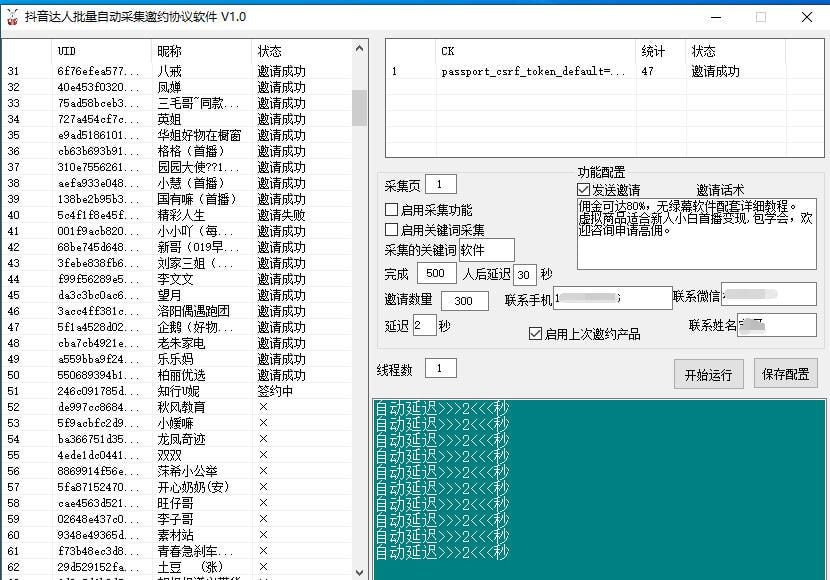Select row 31 nickname 八戒

pos(169,71)
